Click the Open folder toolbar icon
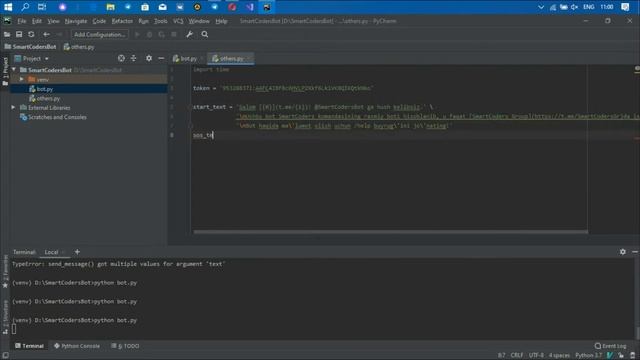The width and height of the screenshot is (640, 360). pyautogui.click(x=7, y=34)
